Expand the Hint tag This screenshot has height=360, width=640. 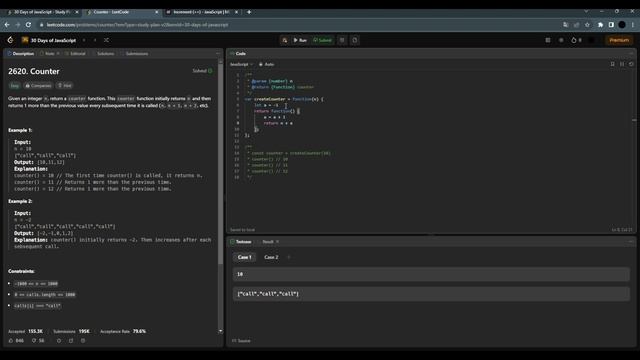coord(64,86)
